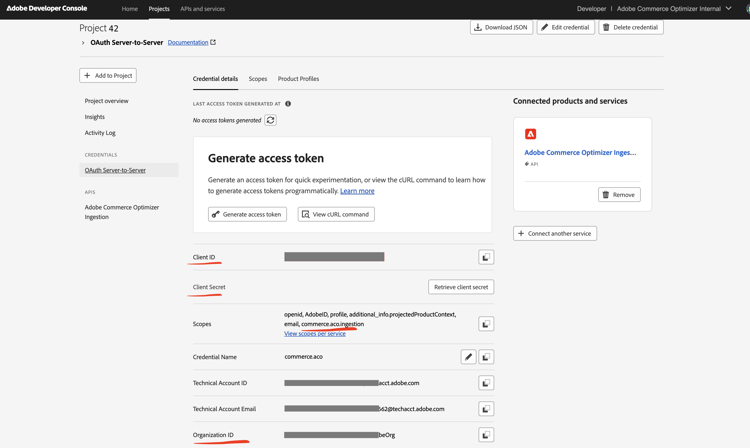The height and width of the screenshot is (448, 750).
Task: Open Adobe Commerce Optimizer Ingestion service link
Action: click(580, 153)
